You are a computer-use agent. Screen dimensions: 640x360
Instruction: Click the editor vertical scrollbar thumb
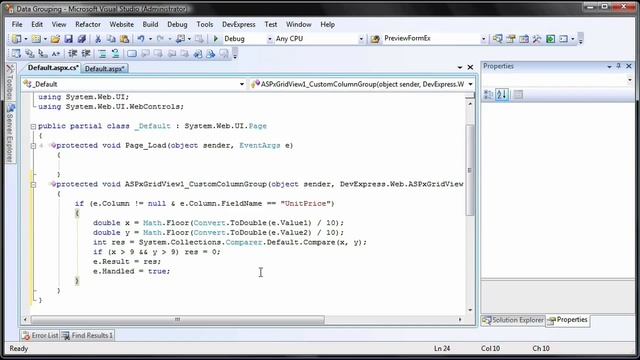click(x=470, y=170)
